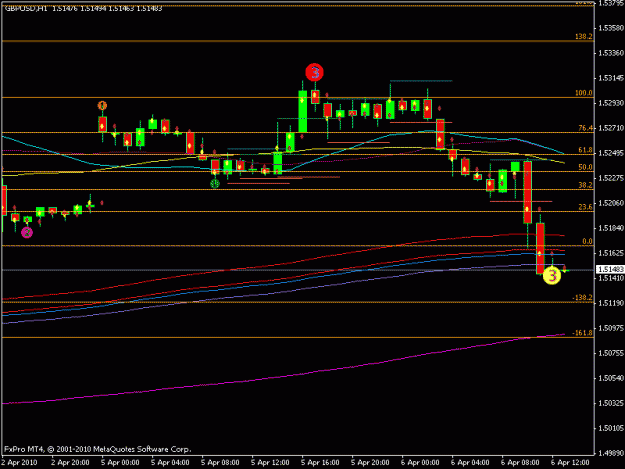This screenshot has width=625, height=469.
Task: Click the large red circle wave 3 marker
Action: point(314,73)
